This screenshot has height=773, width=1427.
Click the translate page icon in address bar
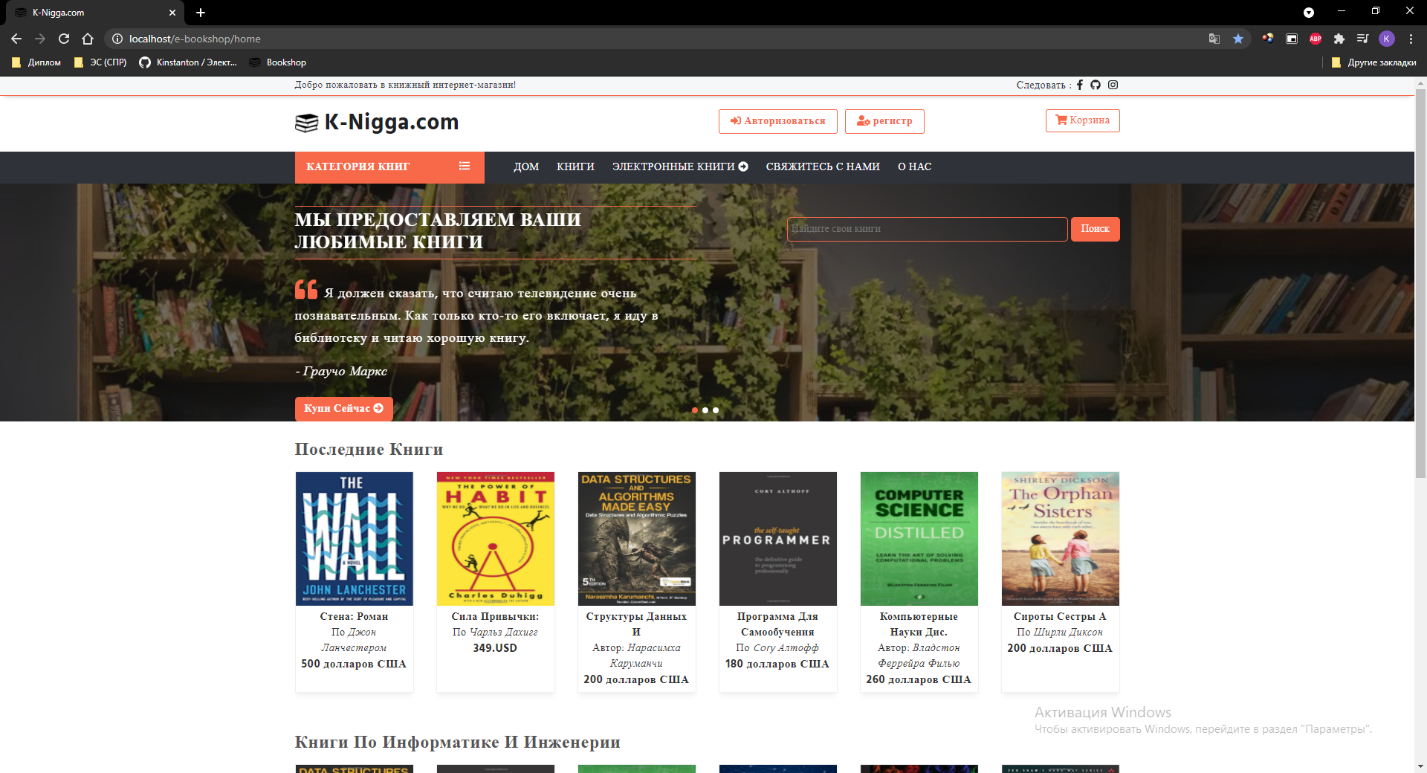[1214, 39]
